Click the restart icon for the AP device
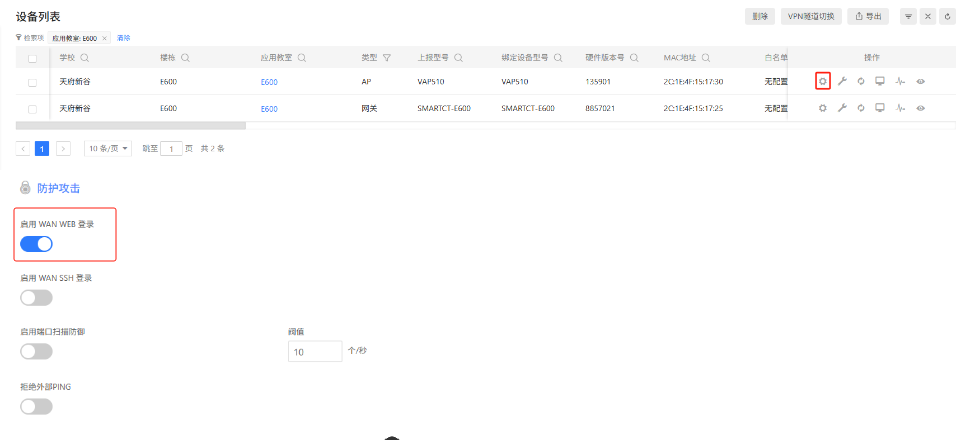This screenshot has width=965, height=440. click(860, 81)
